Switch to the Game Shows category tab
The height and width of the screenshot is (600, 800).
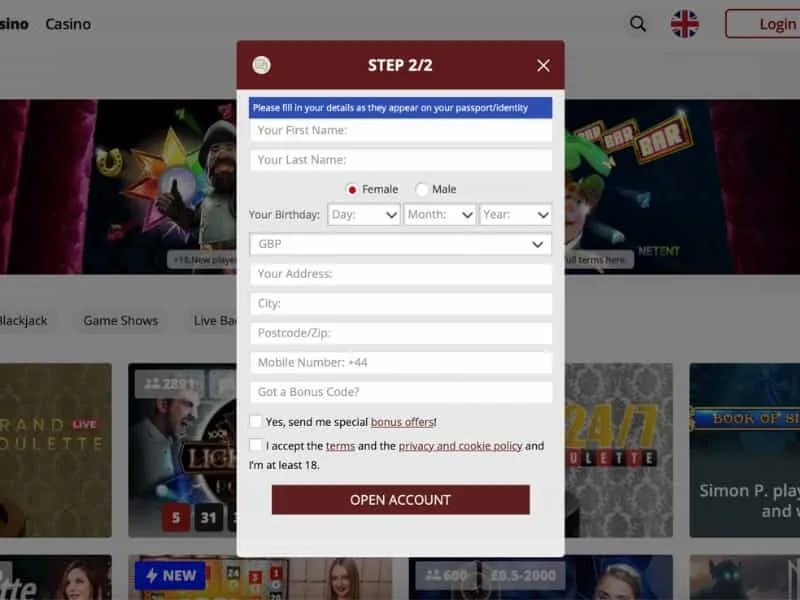click(x=121, y=321)
